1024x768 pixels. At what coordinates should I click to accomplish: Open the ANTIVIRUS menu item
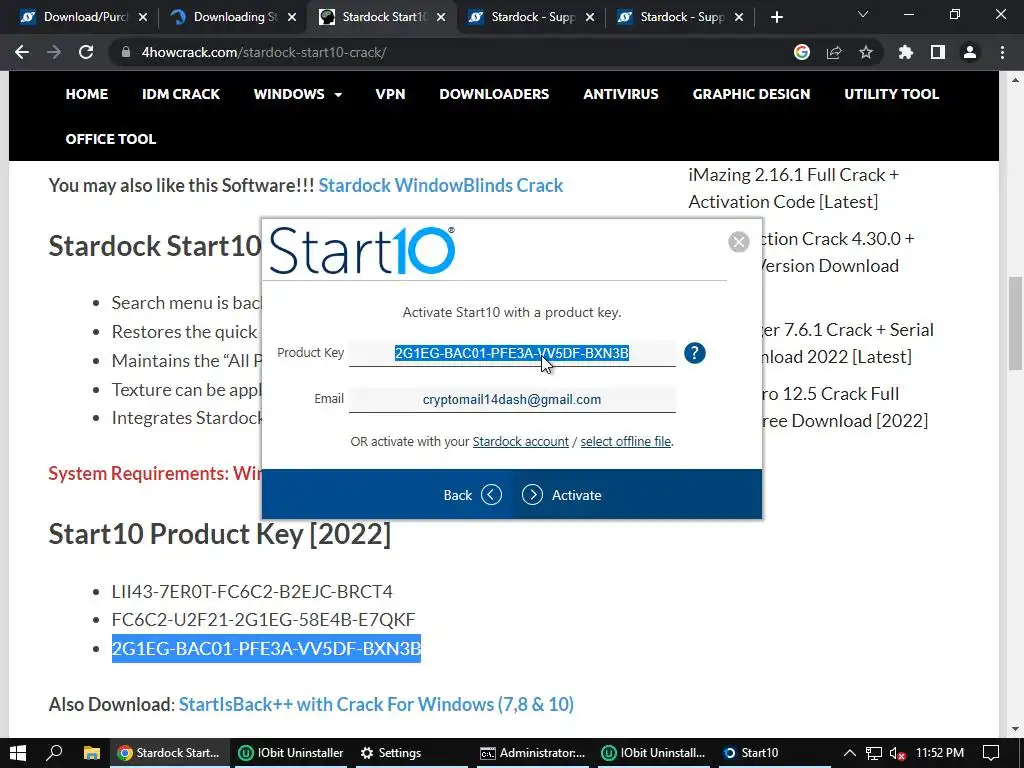[x=621, y=94]
